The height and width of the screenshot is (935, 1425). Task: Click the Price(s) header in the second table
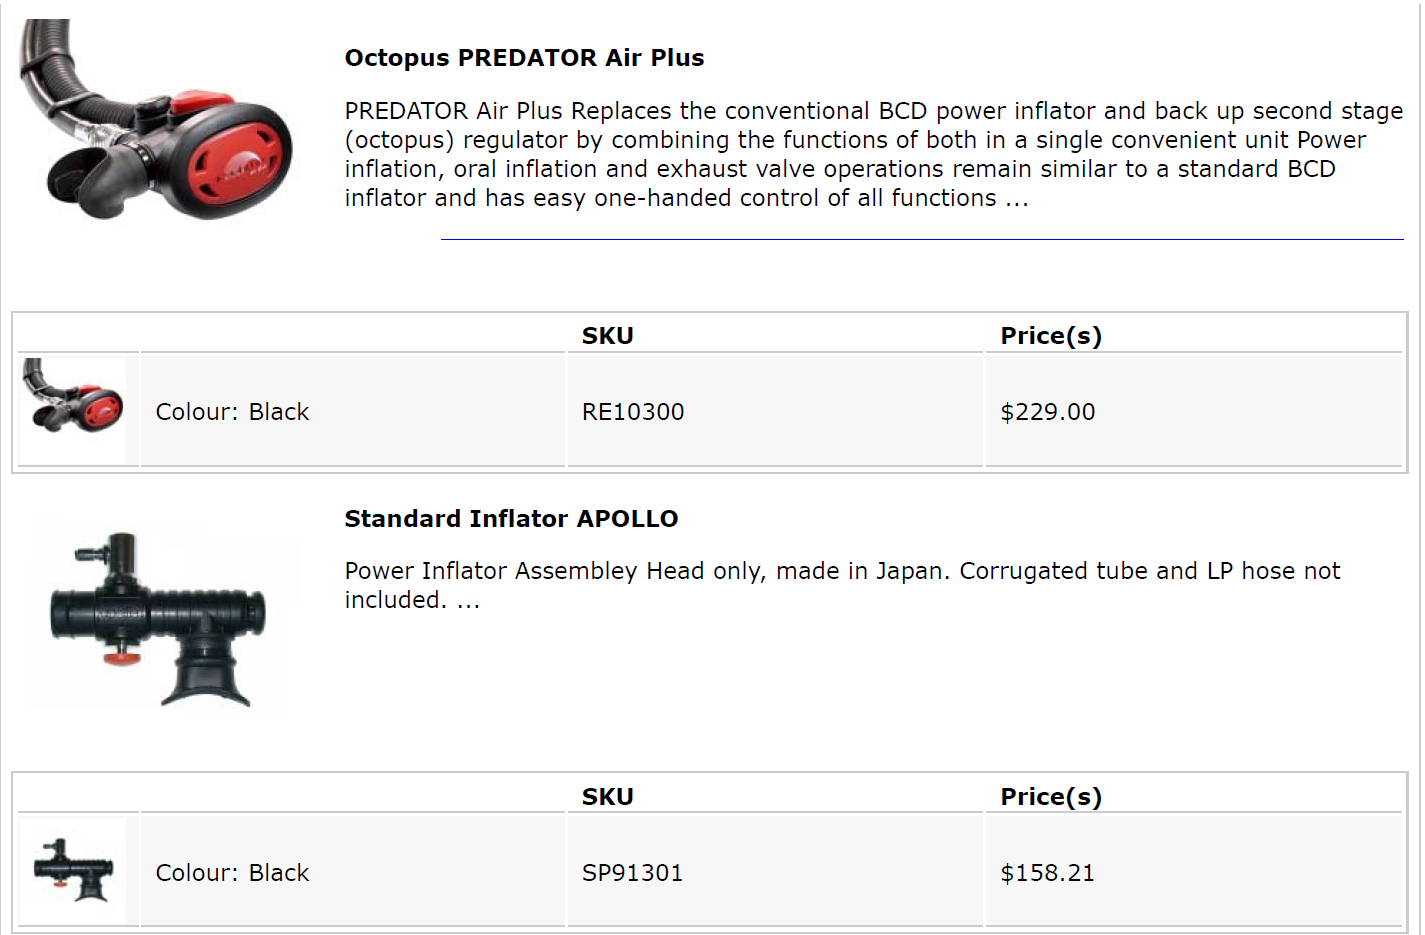[x=1051, y=797]
